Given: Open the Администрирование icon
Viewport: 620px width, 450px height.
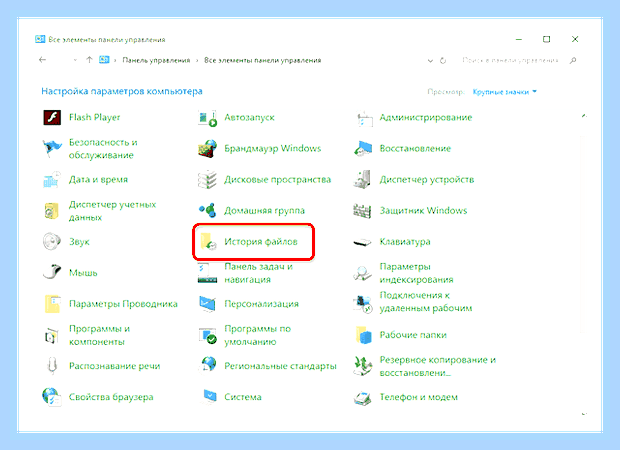Looking at the screenshot, I should (x=364, y=118).
